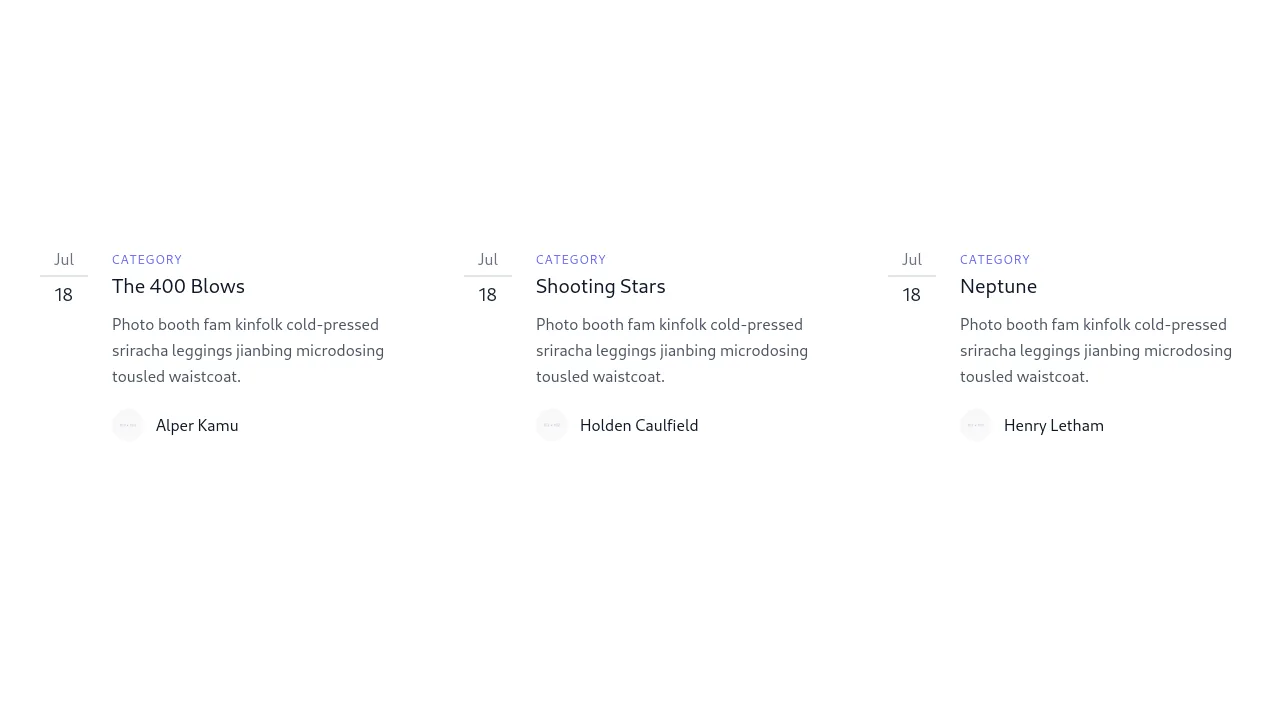Open The 400 Blows post title

178,286
